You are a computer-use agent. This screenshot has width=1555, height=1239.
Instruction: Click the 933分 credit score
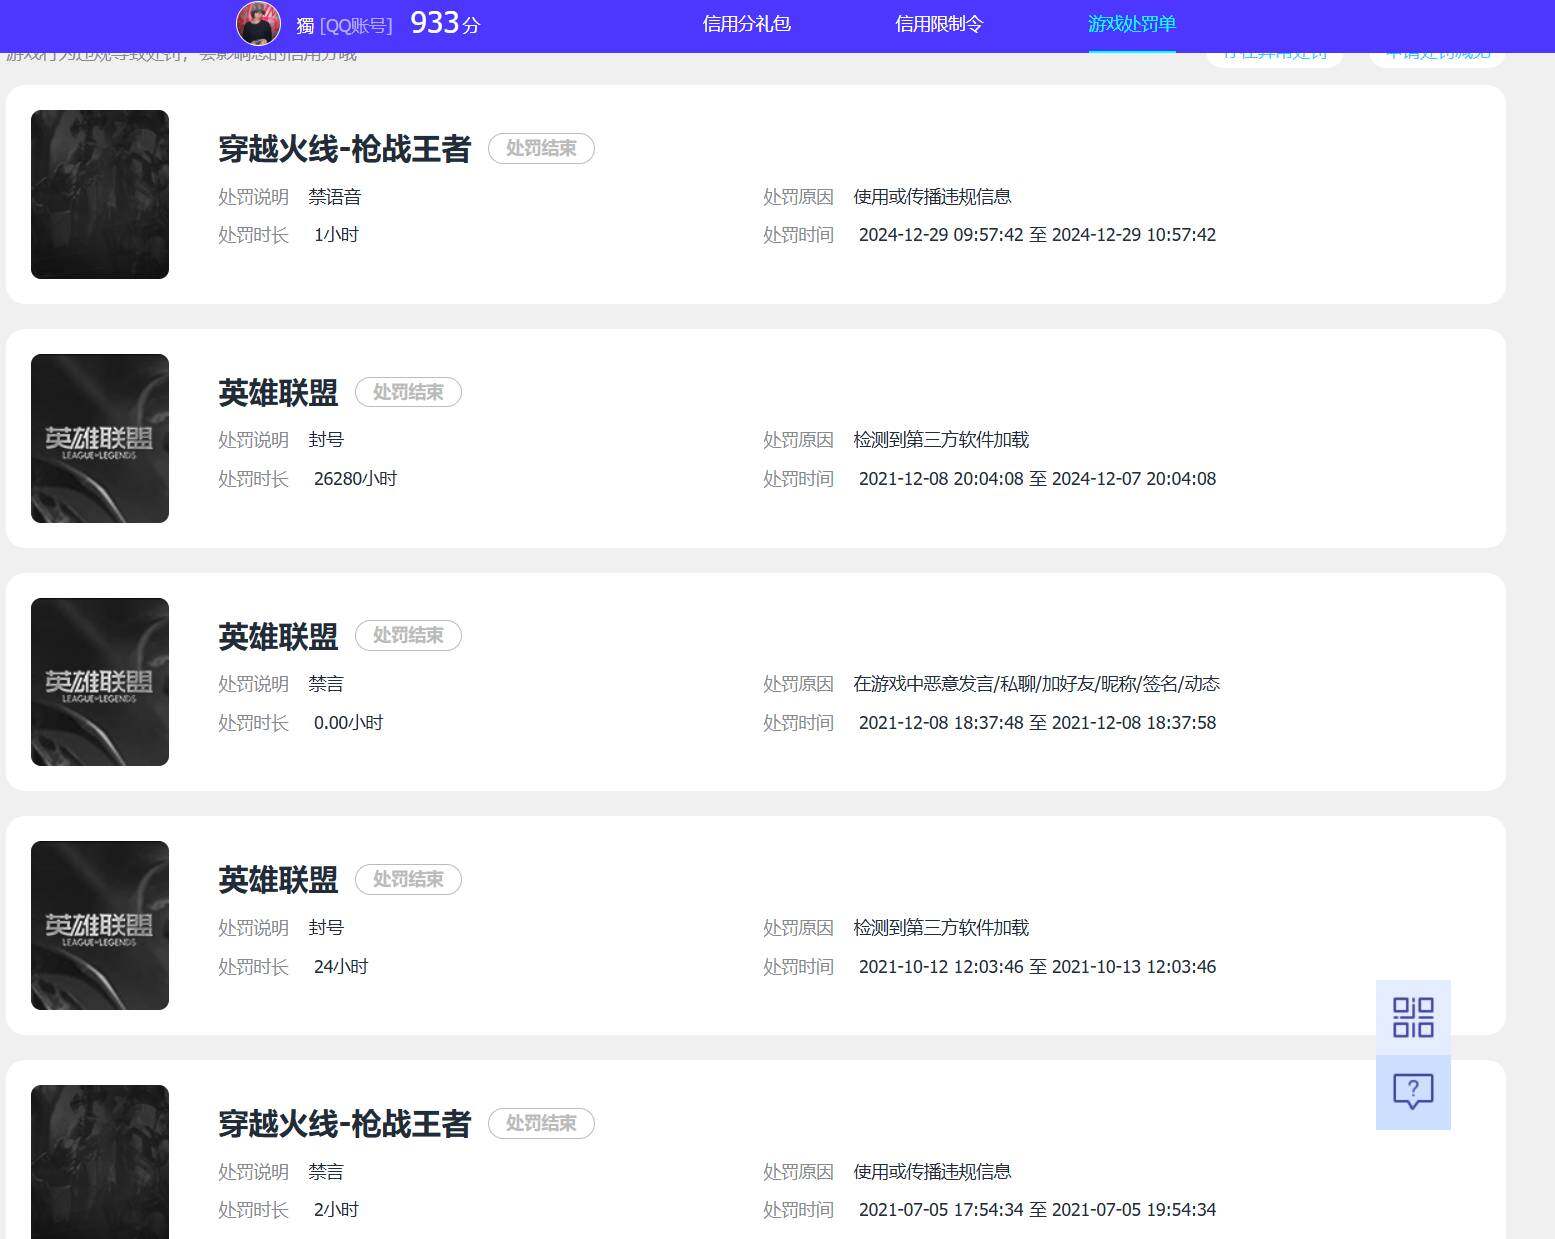tap(445, 23)
